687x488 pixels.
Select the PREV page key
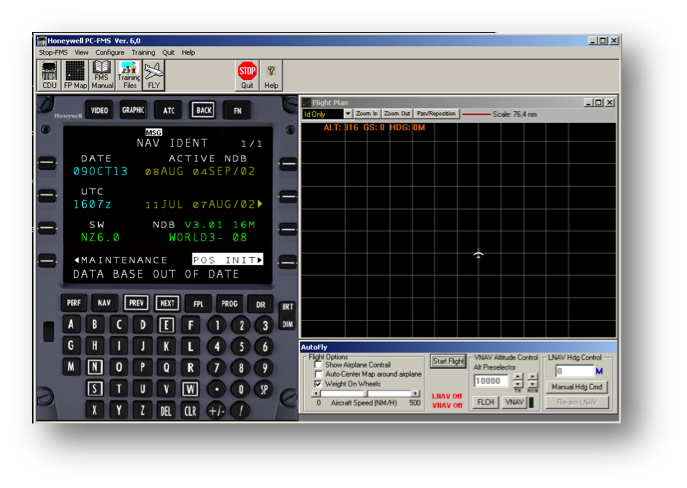point(136,303)
